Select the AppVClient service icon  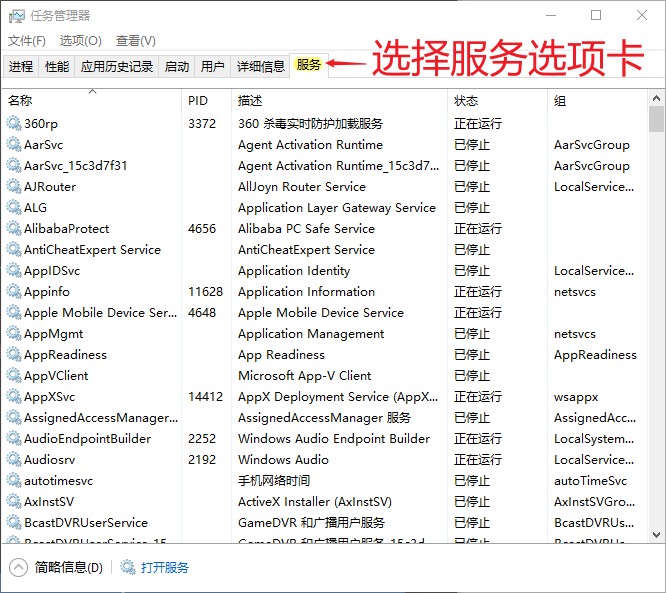point(14,376)
